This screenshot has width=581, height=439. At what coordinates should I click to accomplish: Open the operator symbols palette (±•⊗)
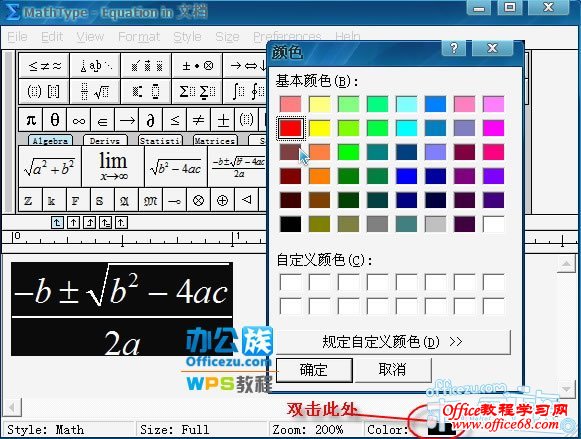(x=197, y=66)
